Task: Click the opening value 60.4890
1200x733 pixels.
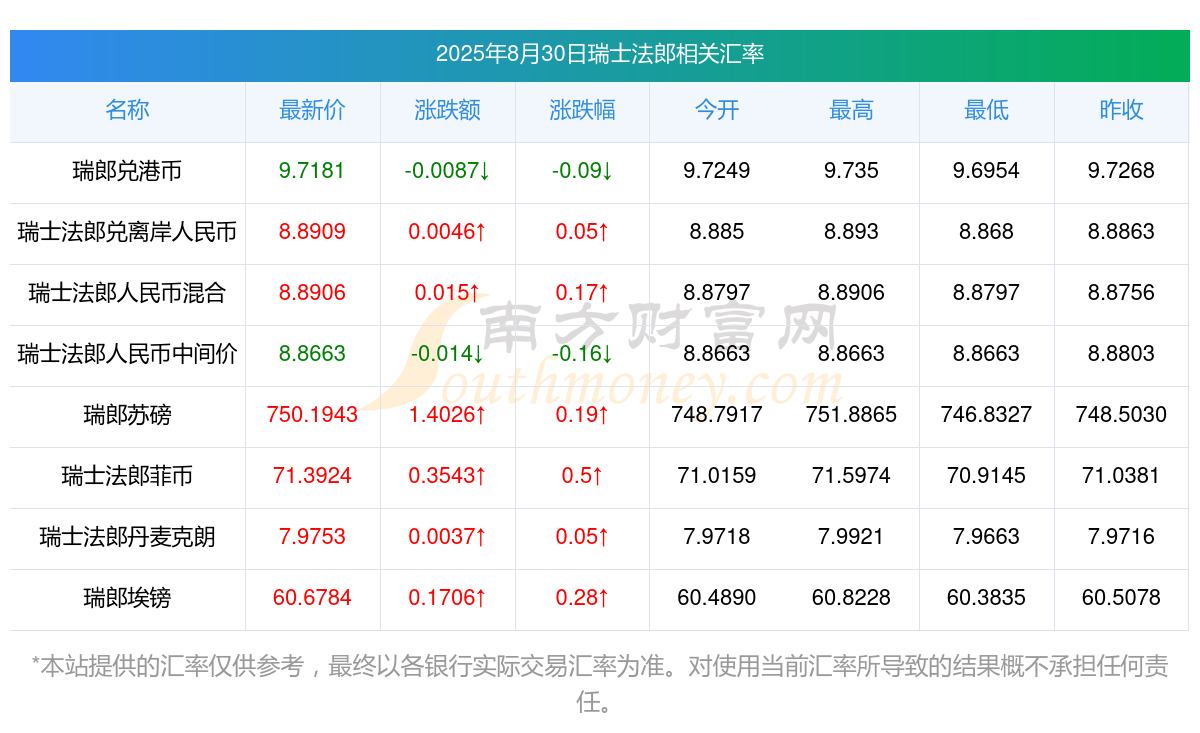Action: coord(717,598)
